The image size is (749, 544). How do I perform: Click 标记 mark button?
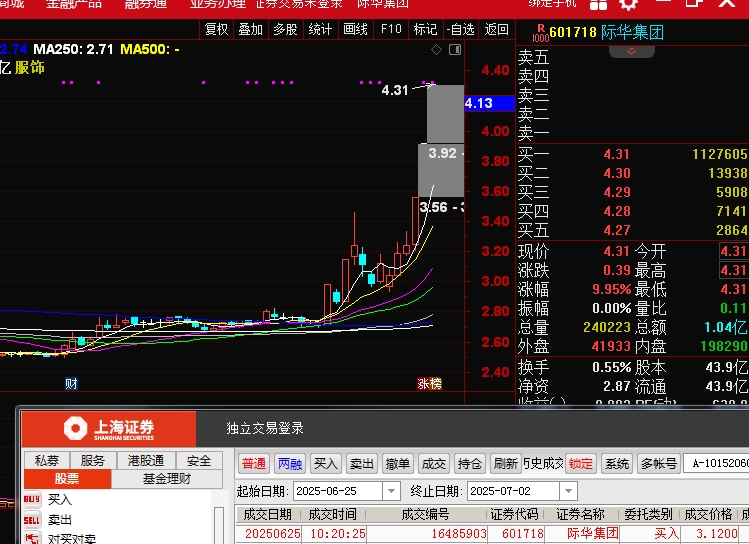point(425,30)
